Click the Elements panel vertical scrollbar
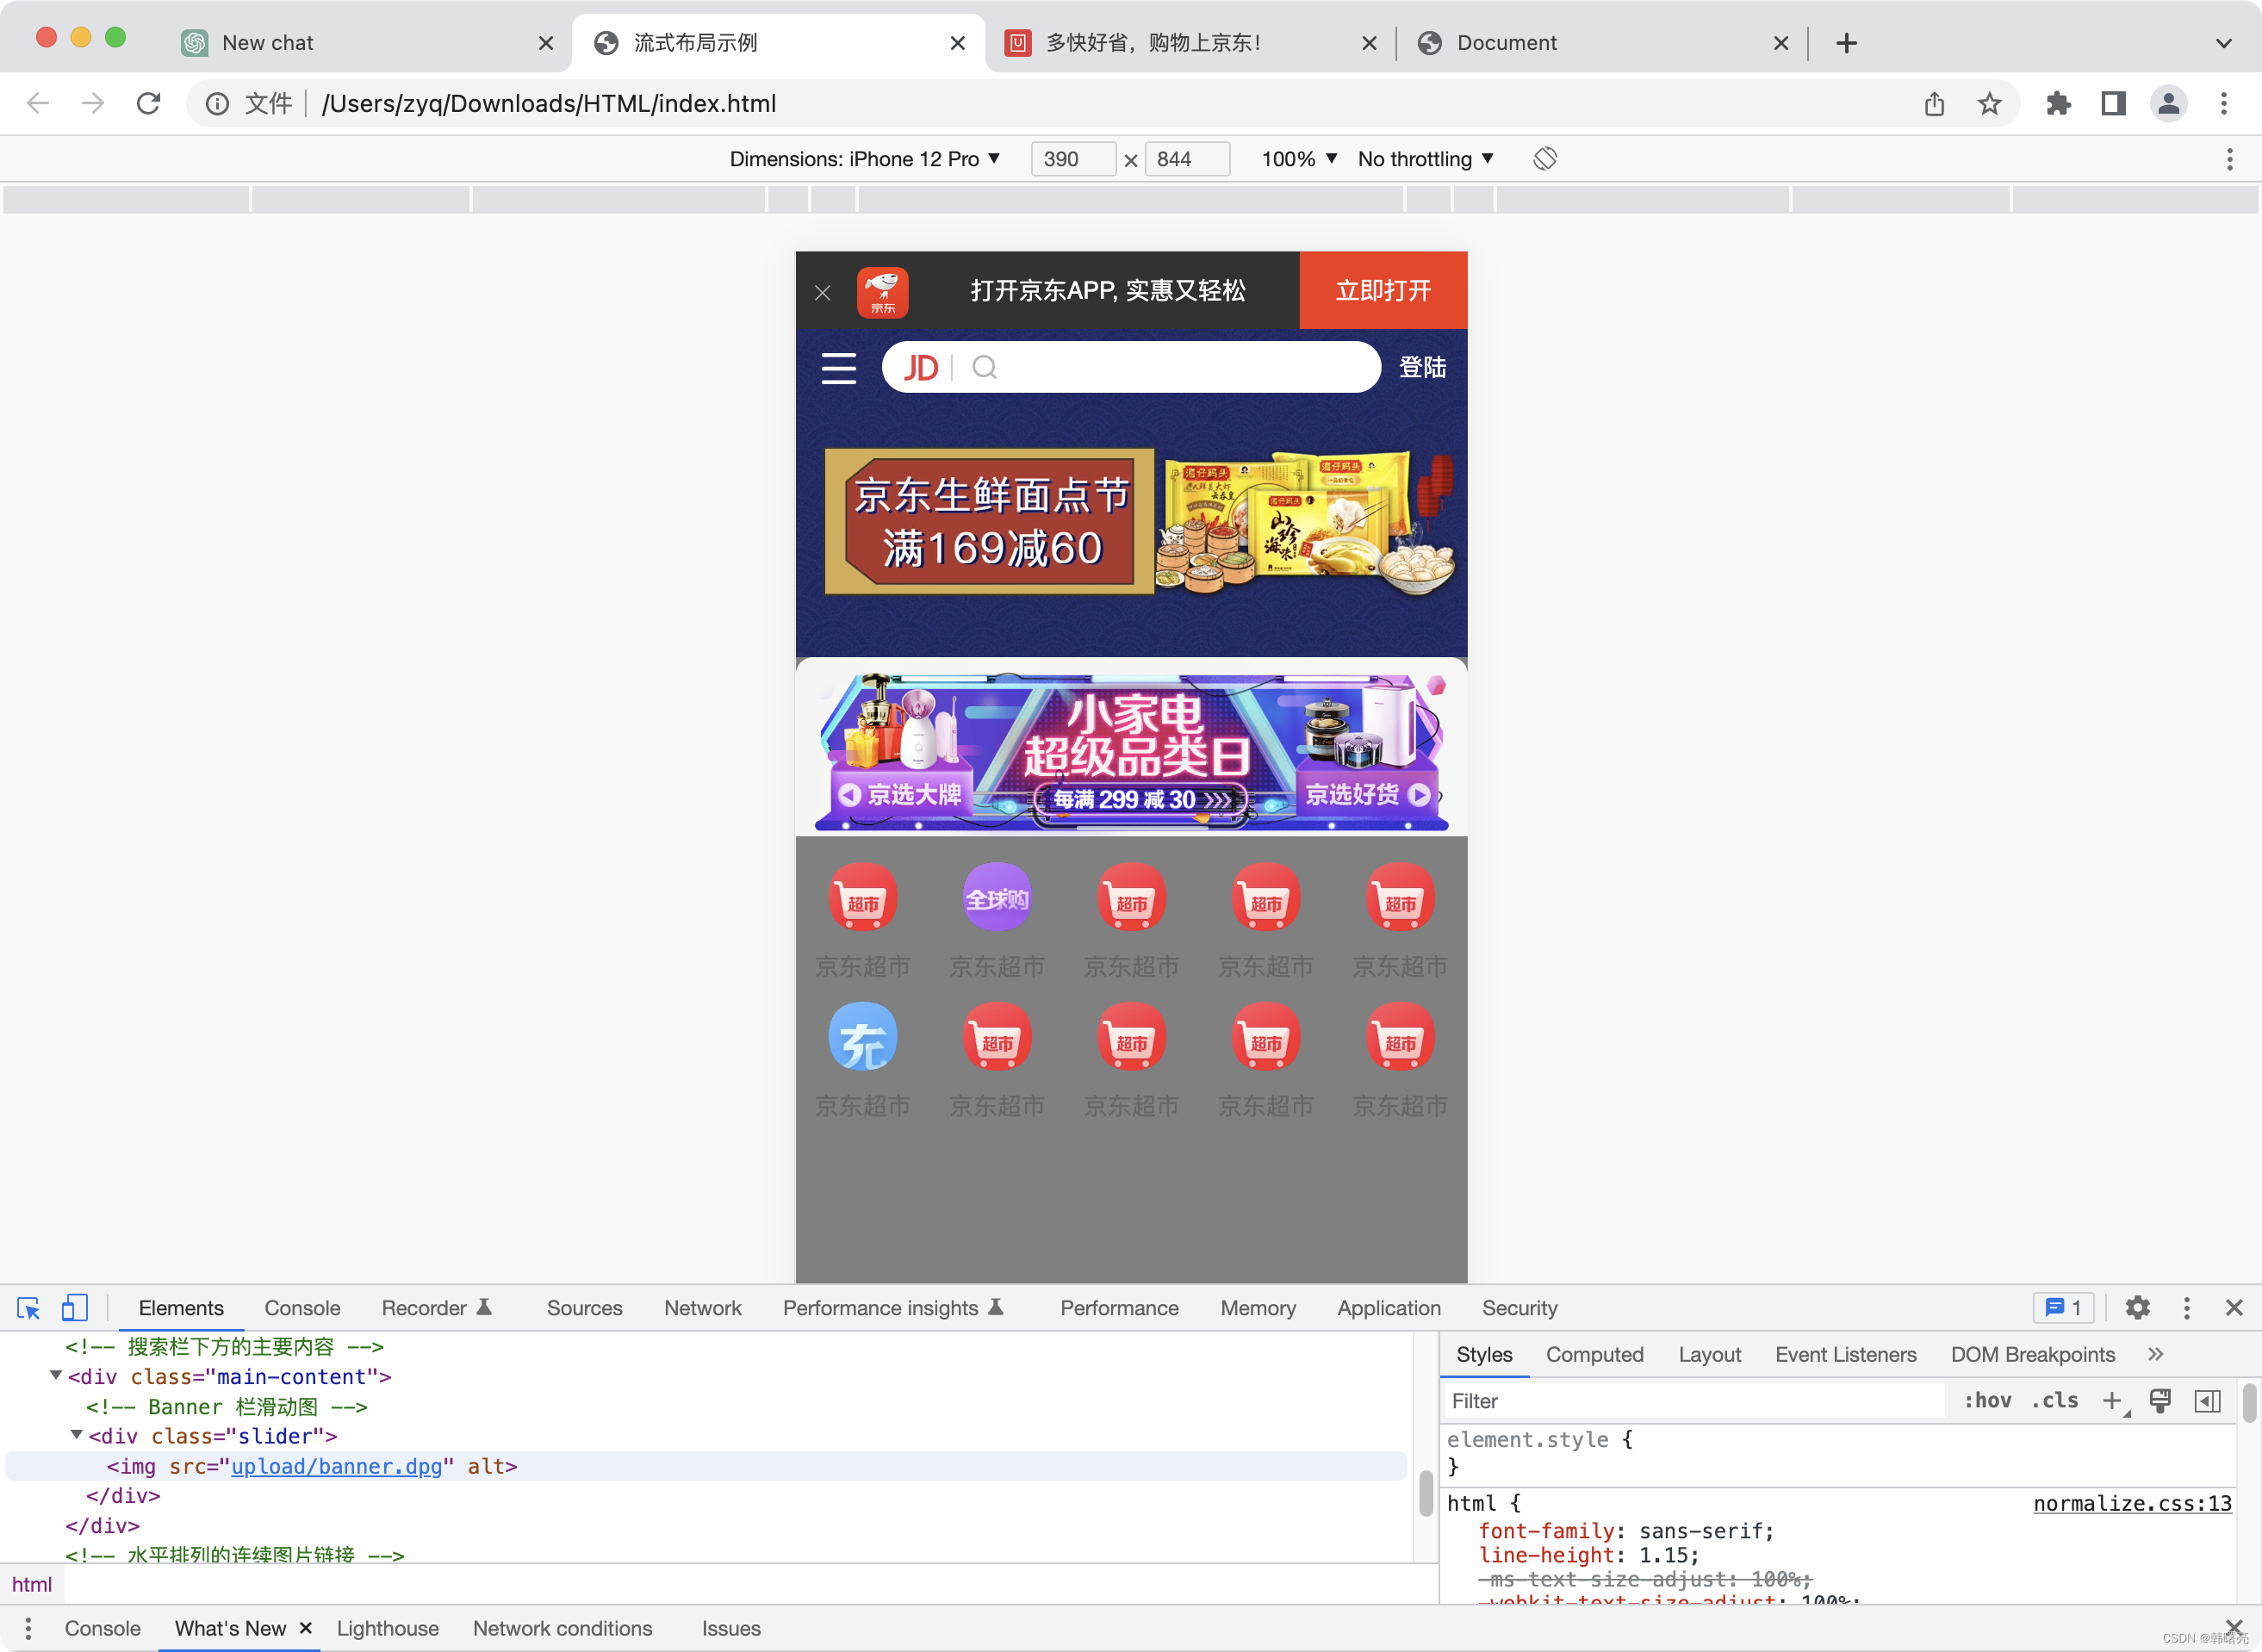Screen dimensions: 2262x1652 1426,1494
